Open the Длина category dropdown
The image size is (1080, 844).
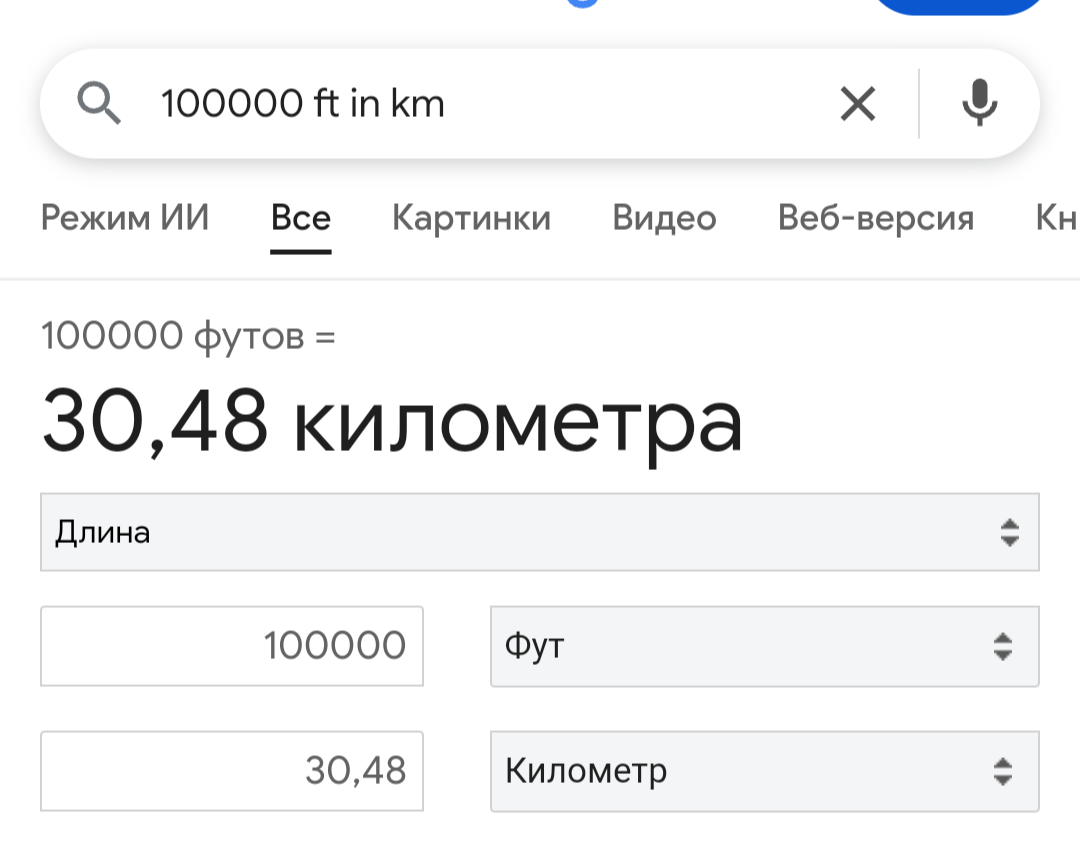[539, 532]
